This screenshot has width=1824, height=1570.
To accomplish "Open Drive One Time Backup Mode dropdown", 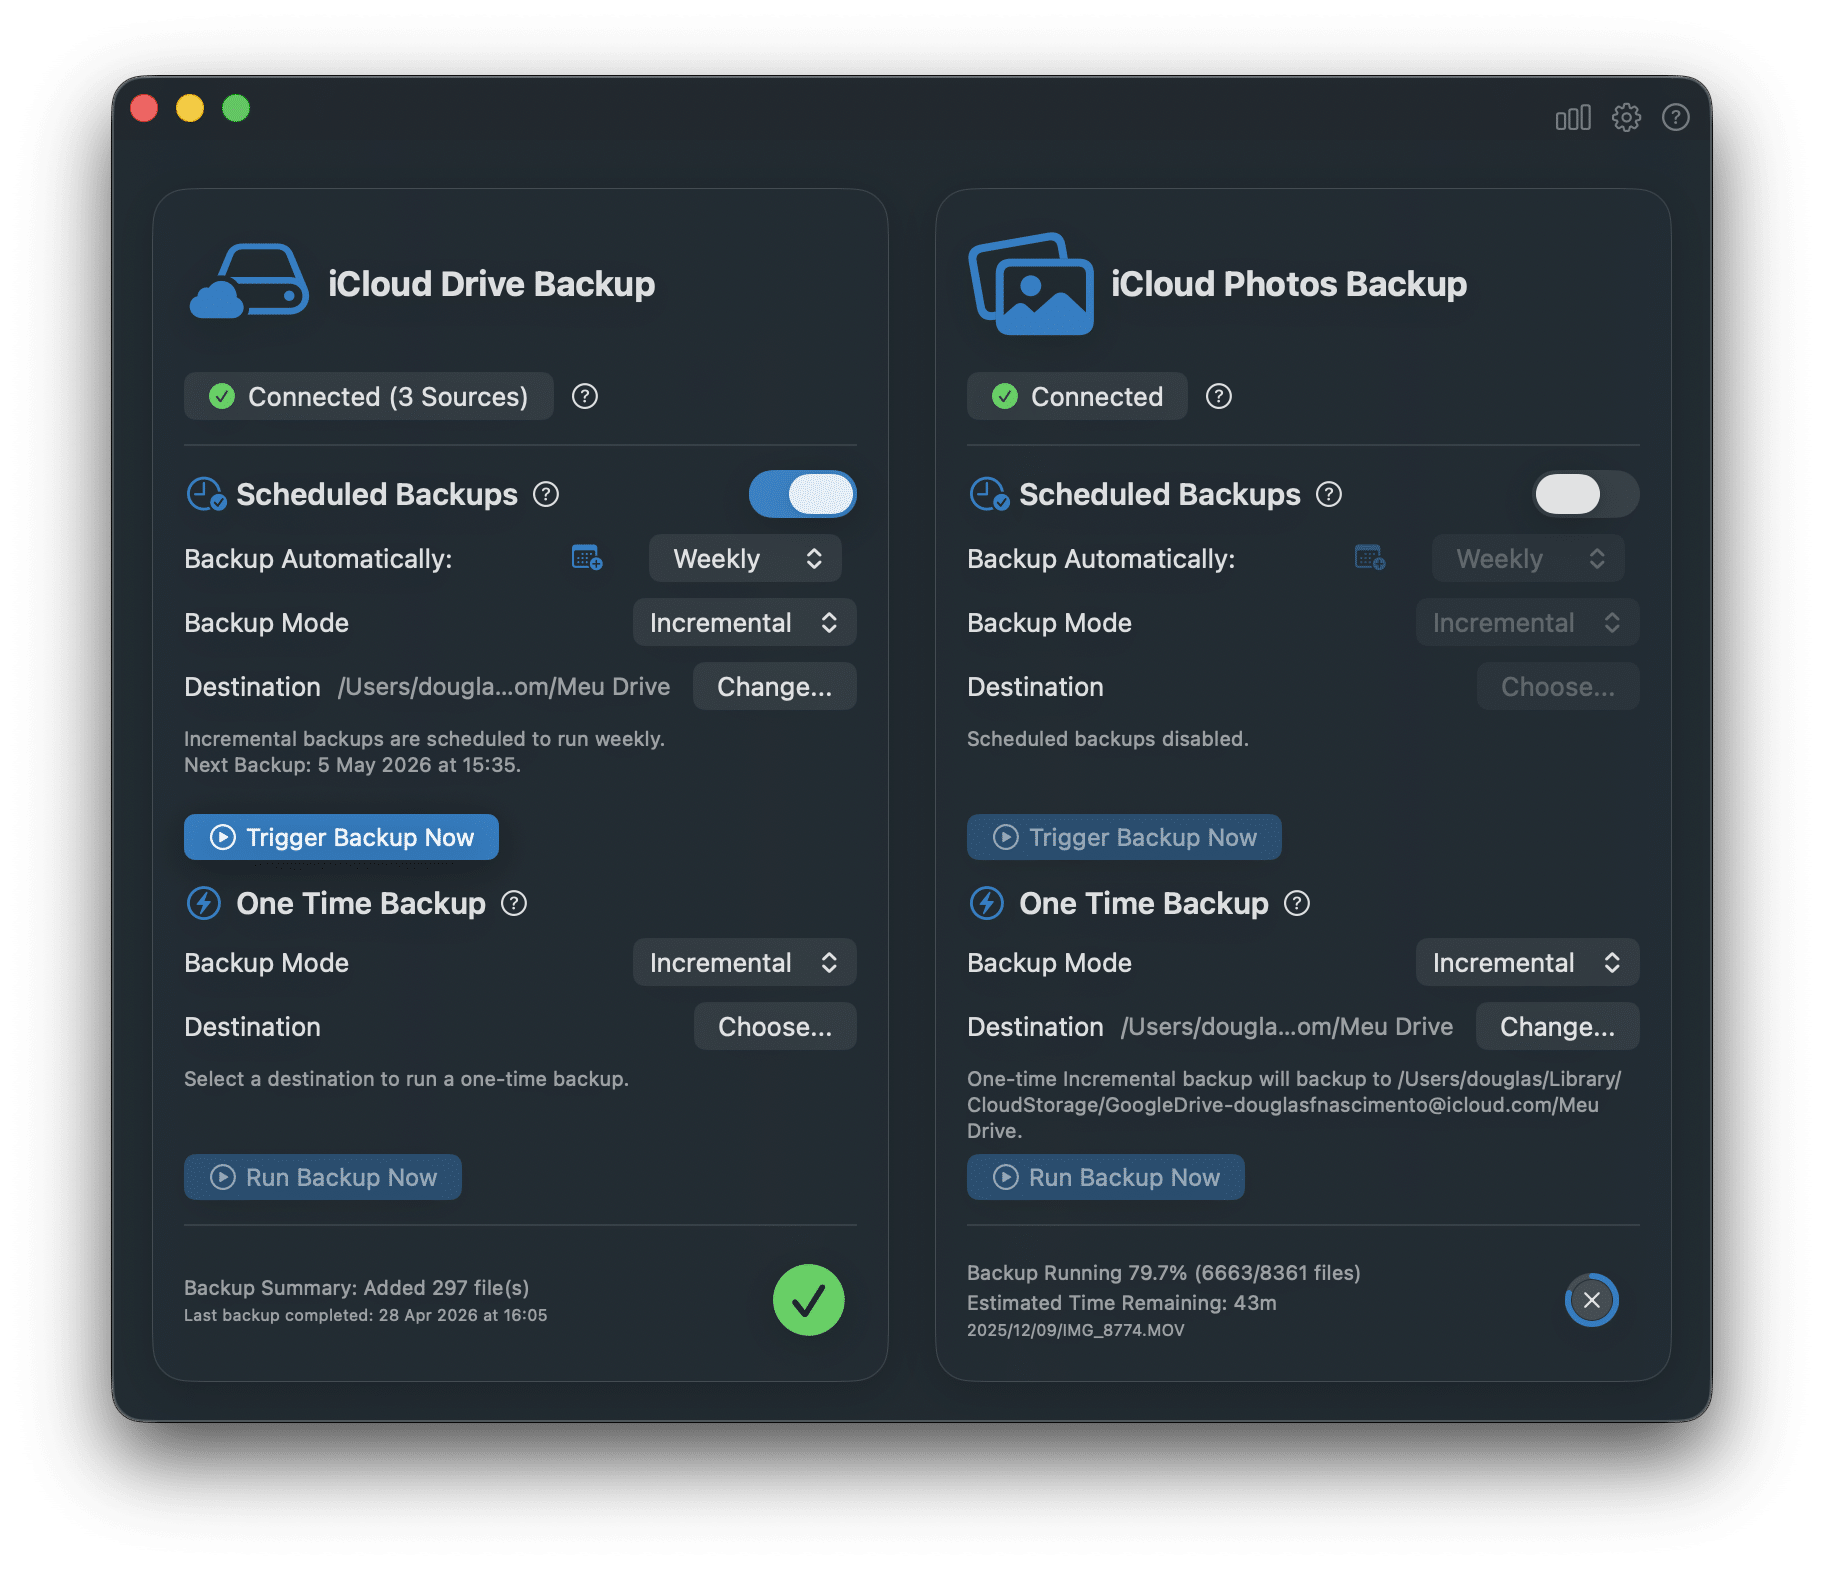I will [745, 962].
